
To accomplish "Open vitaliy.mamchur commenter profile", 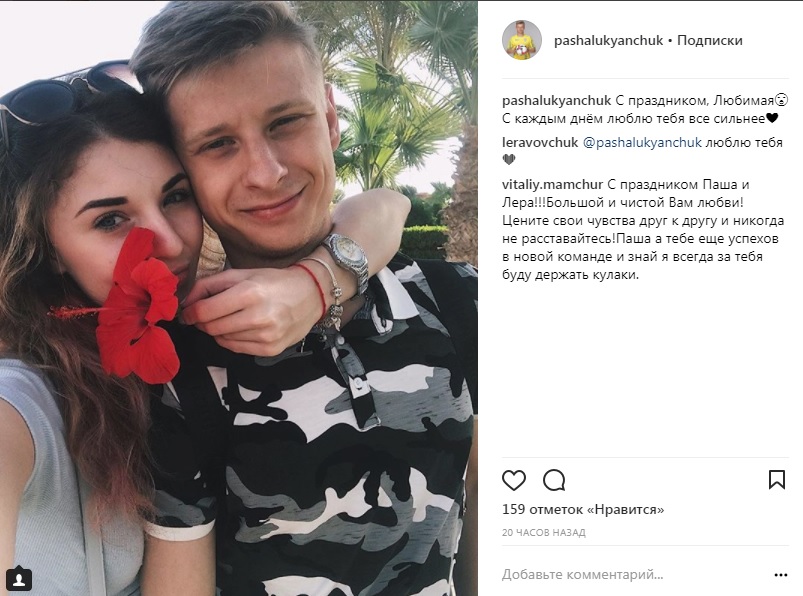I will [553, 184].
